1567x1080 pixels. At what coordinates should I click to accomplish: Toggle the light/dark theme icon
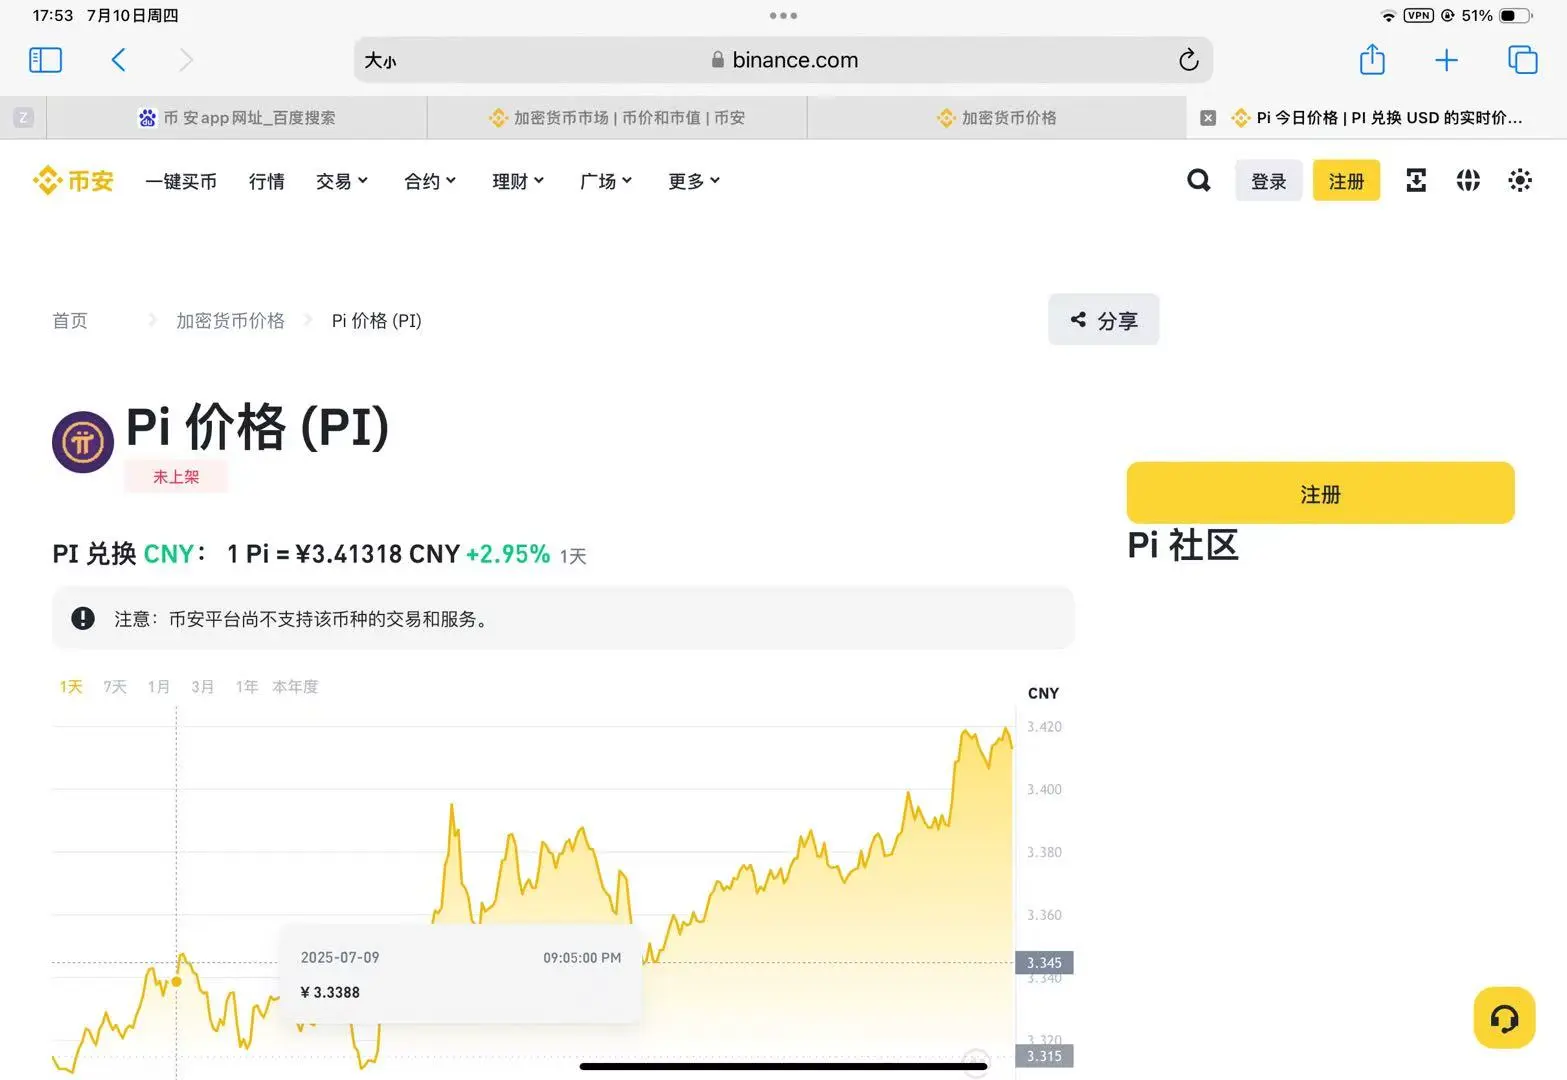click(x=1520, y=180)
